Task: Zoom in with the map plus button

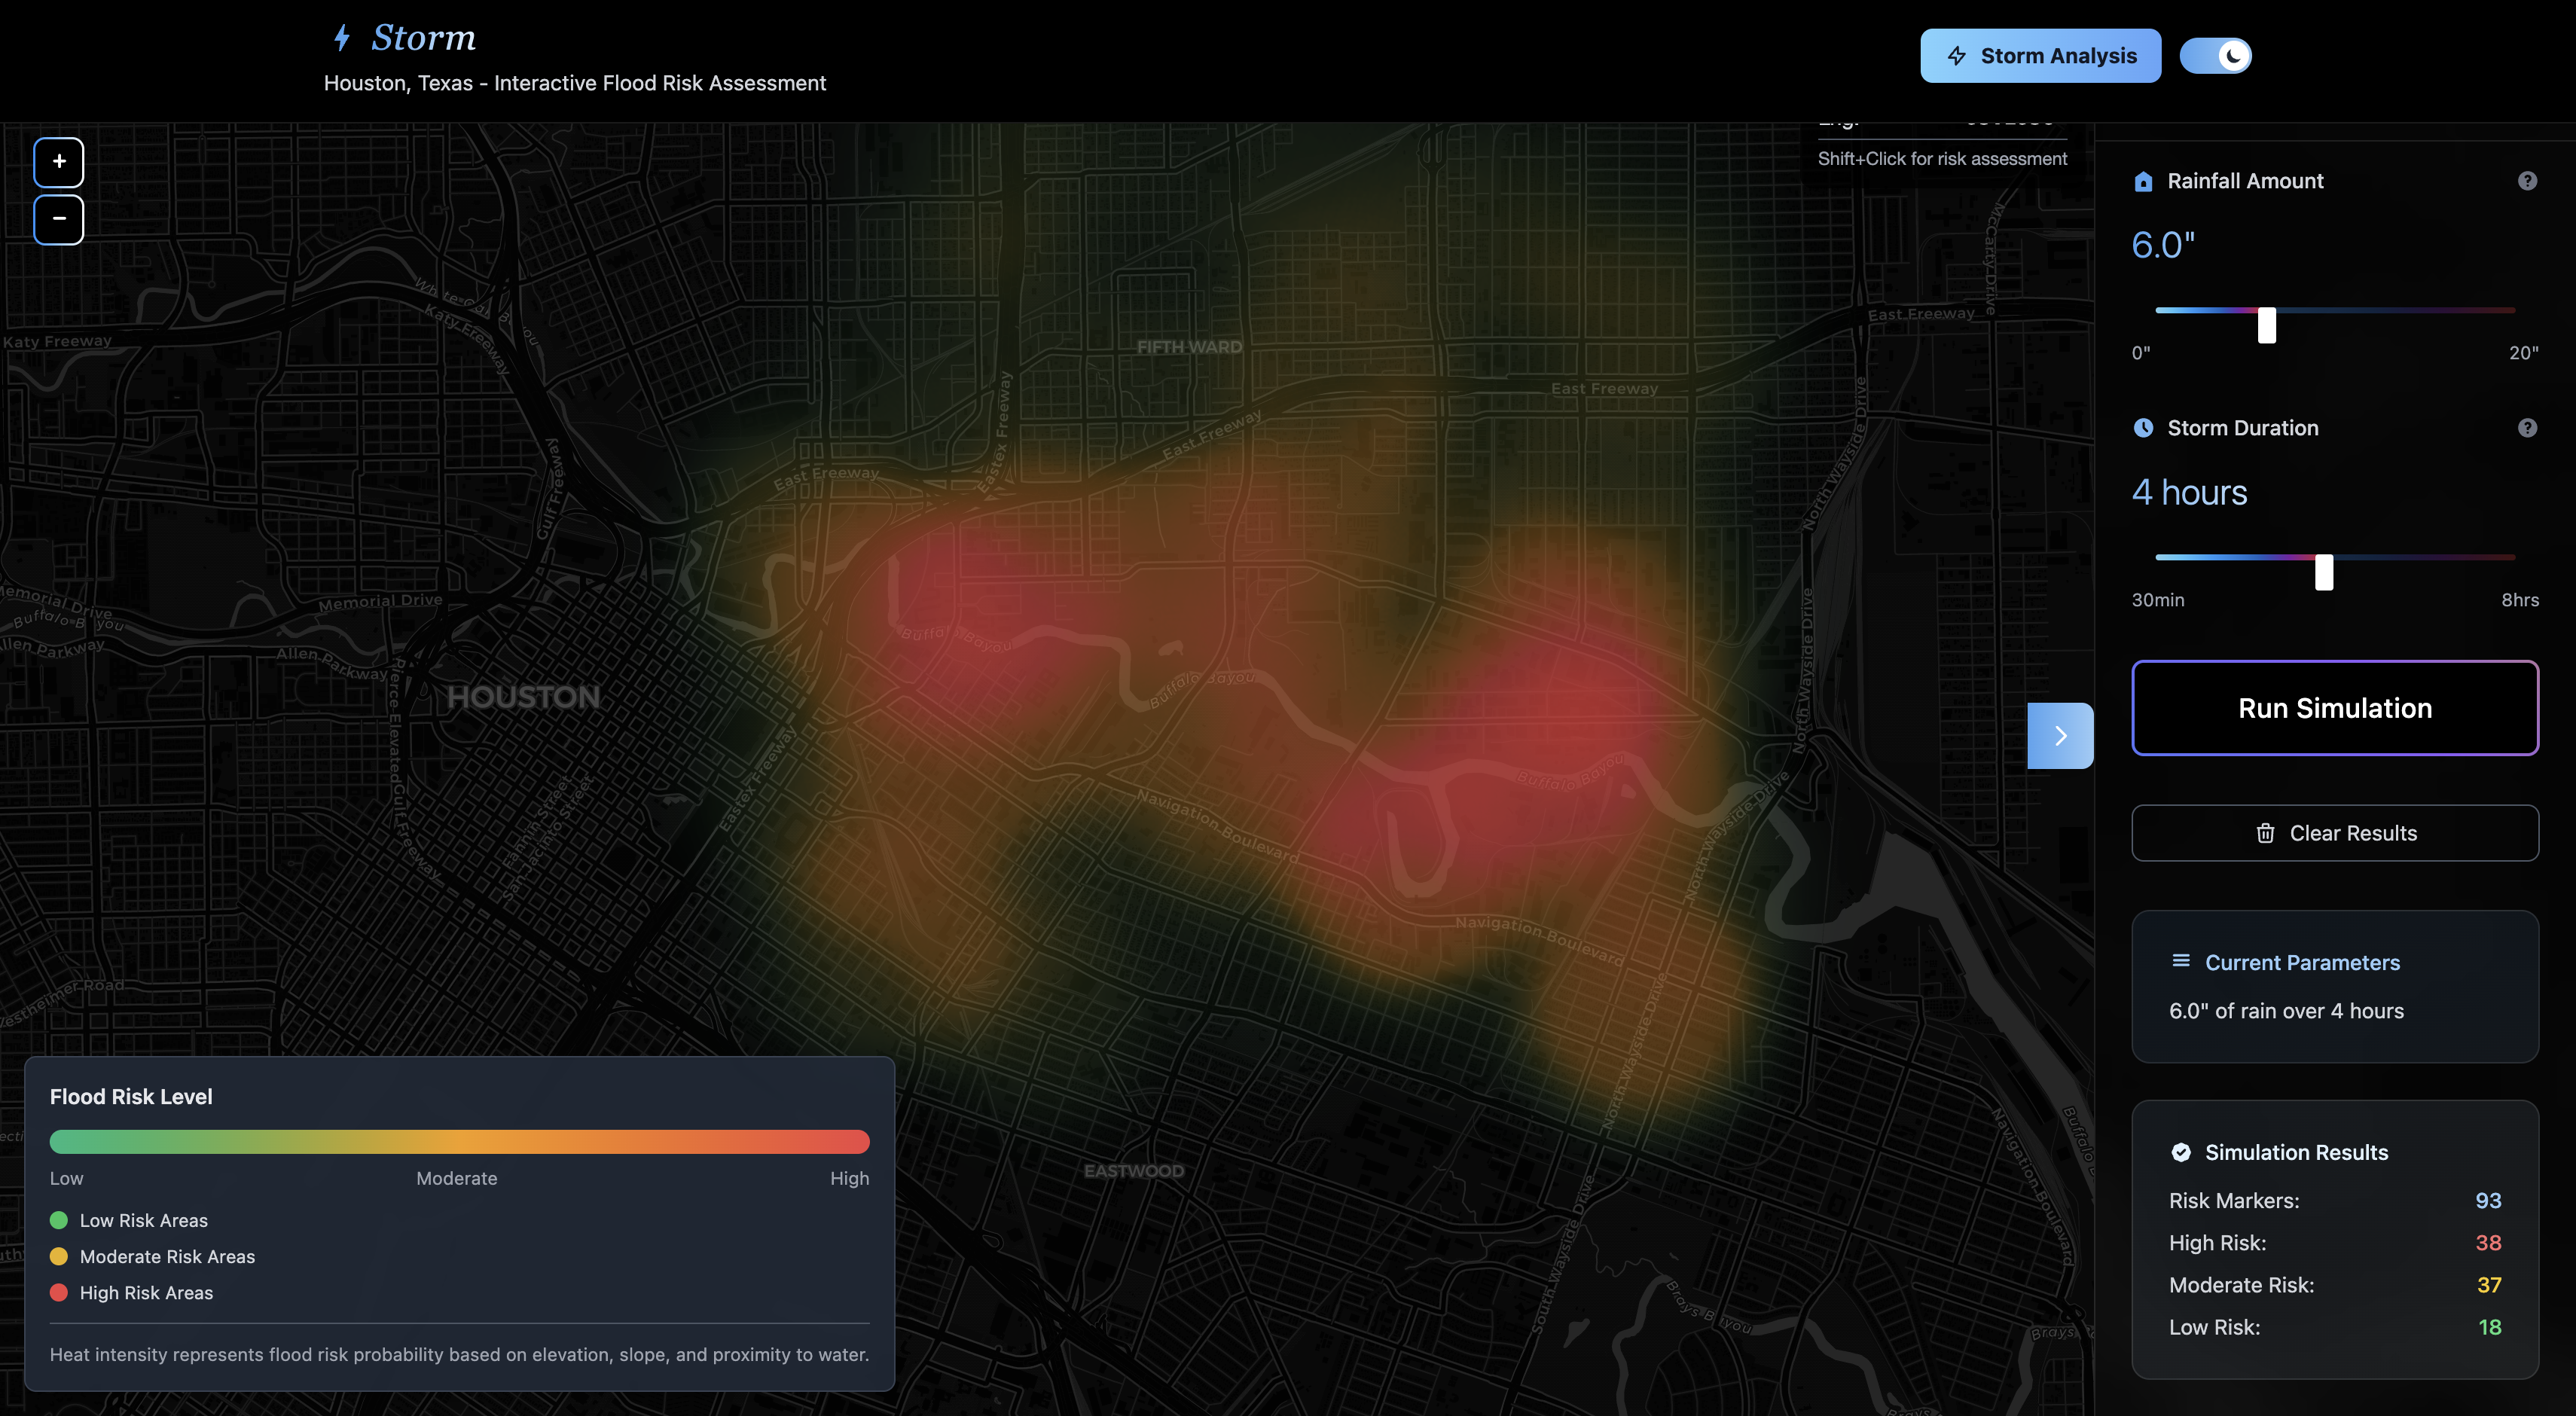Action: click(59, 162)
